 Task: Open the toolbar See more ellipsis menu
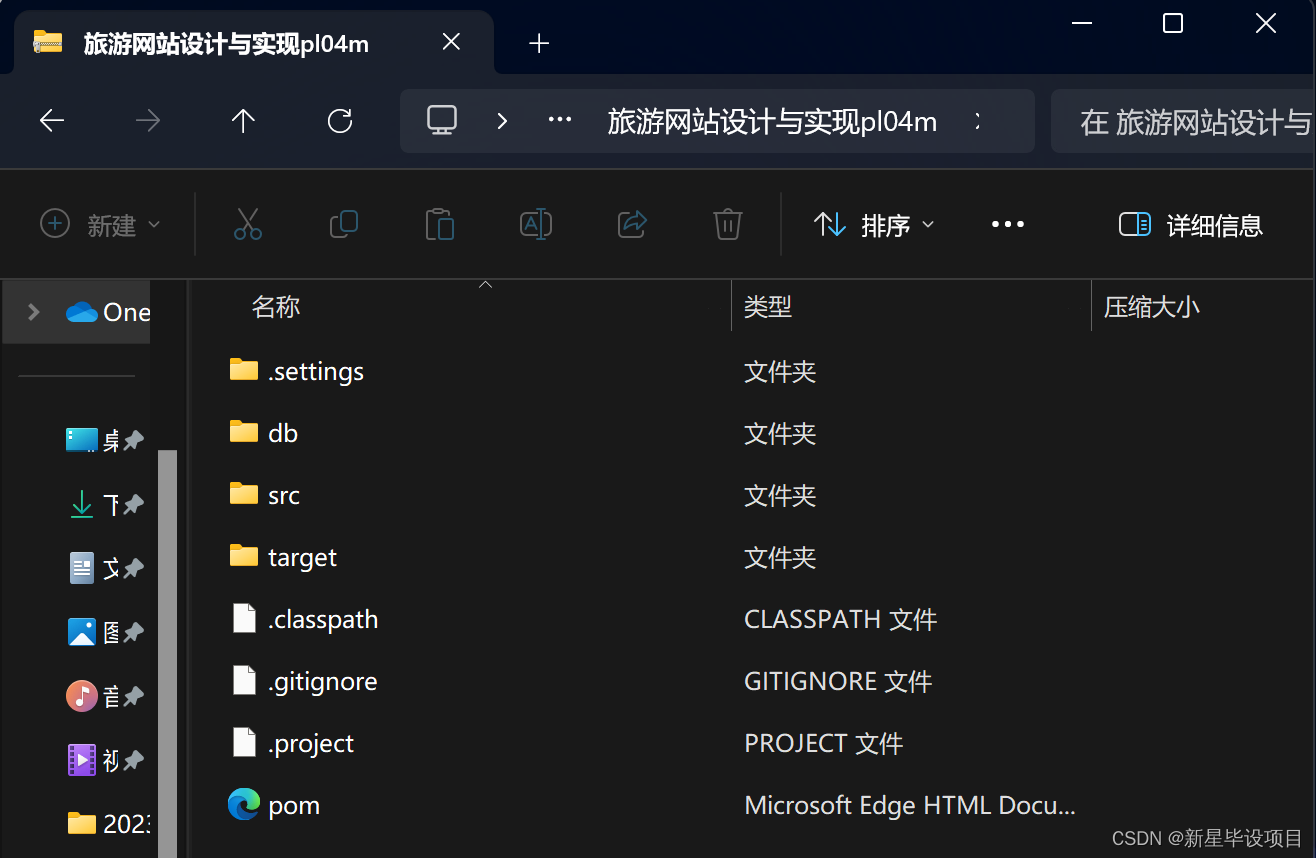[x=1007, y=224]
